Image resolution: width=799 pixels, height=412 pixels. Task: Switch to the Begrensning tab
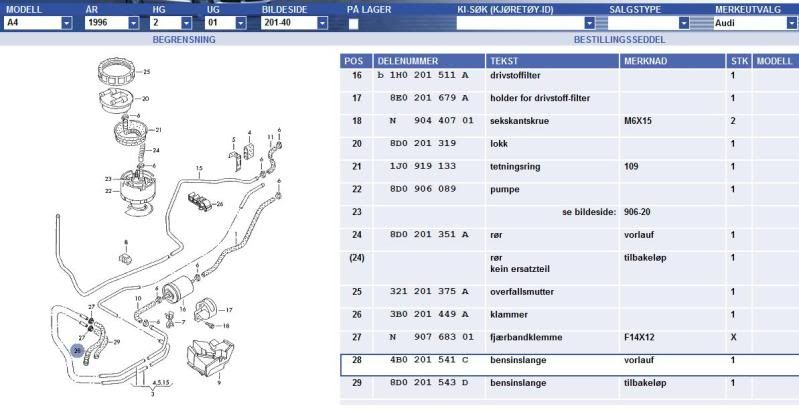[183, 40]
